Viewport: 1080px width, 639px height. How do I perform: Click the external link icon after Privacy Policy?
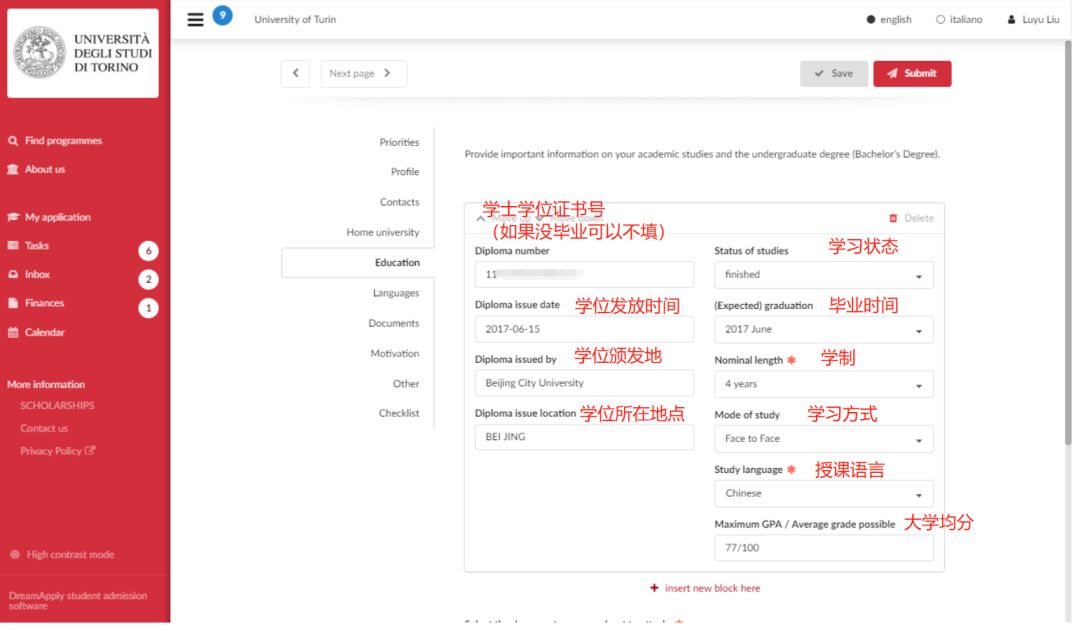tap(90, 450)
